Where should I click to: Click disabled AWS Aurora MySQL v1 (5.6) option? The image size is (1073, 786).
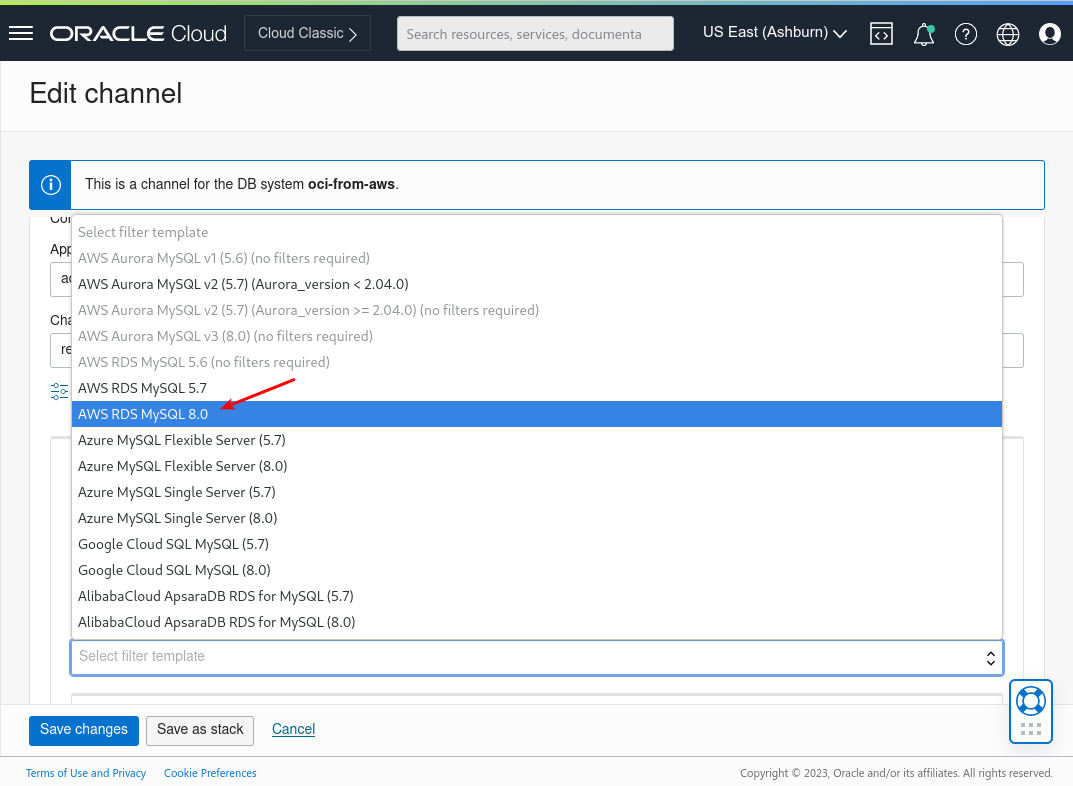point(537,258)
